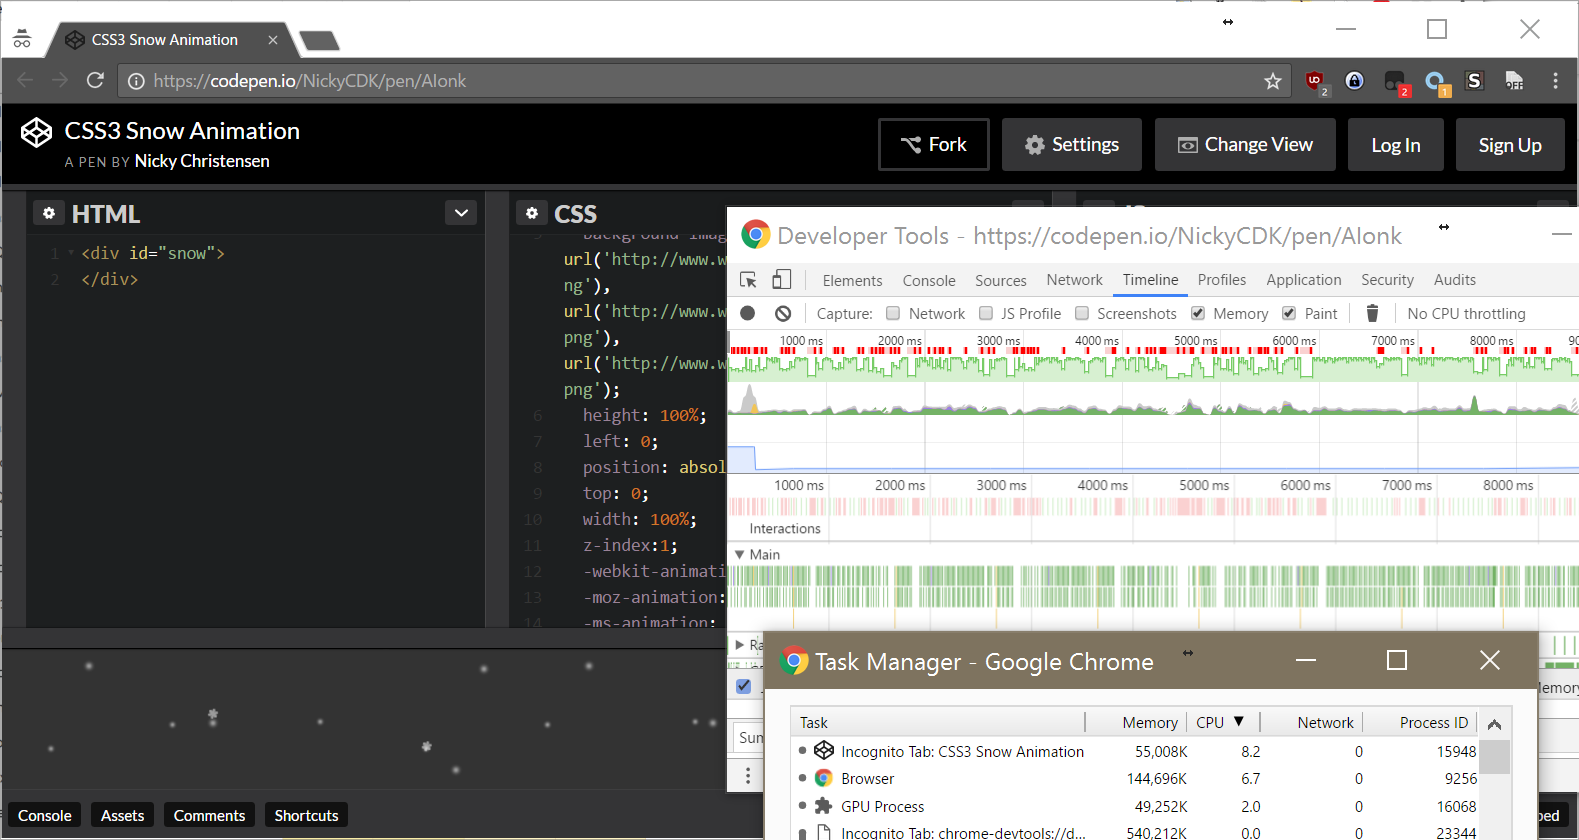Open the pen Settings button
The width and height of the screenshot is (1579, 840).
1072,145
